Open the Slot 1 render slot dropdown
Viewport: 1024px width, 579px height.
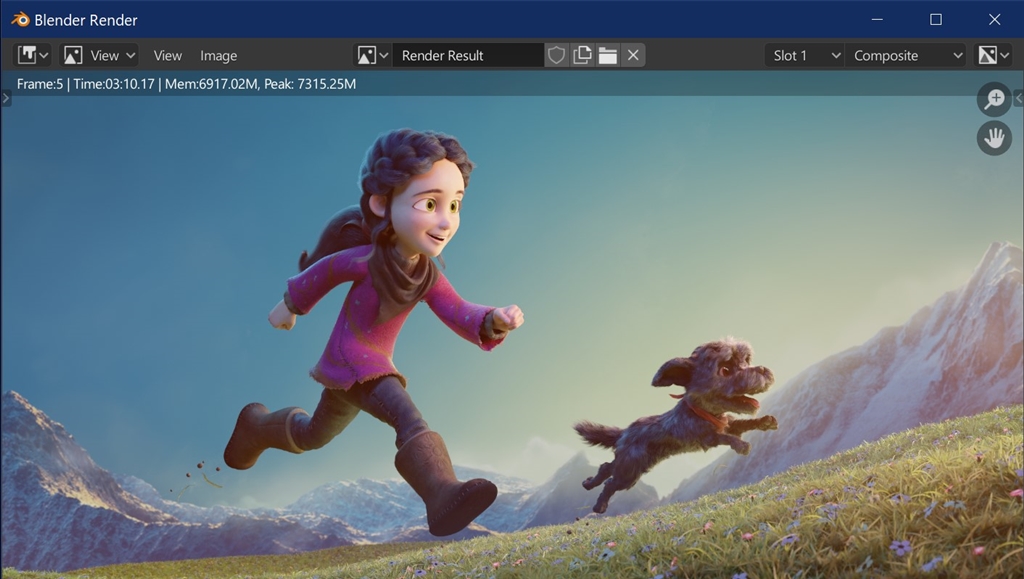click(x=805, y=55)
